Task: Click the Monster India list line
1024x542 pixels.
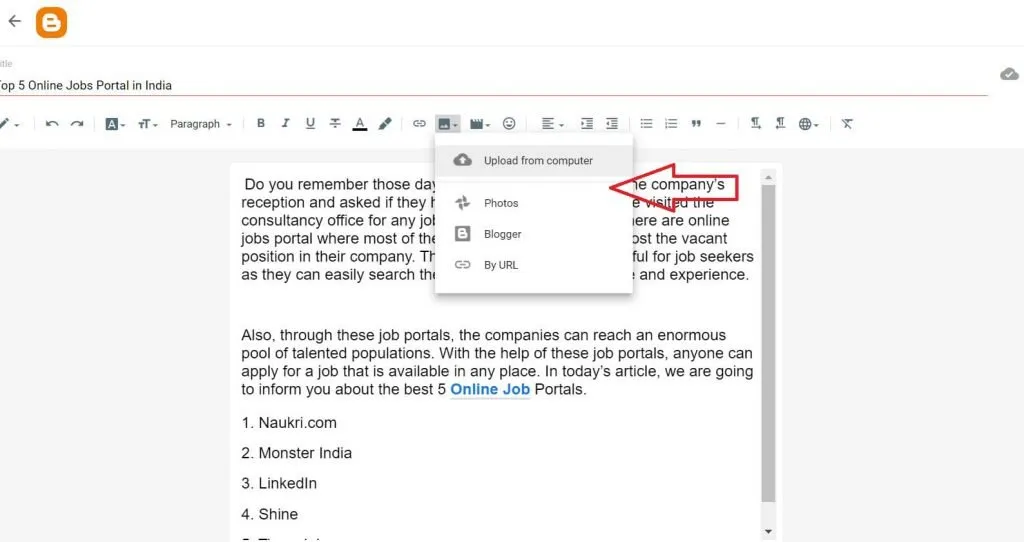Action: coord(296,453)
